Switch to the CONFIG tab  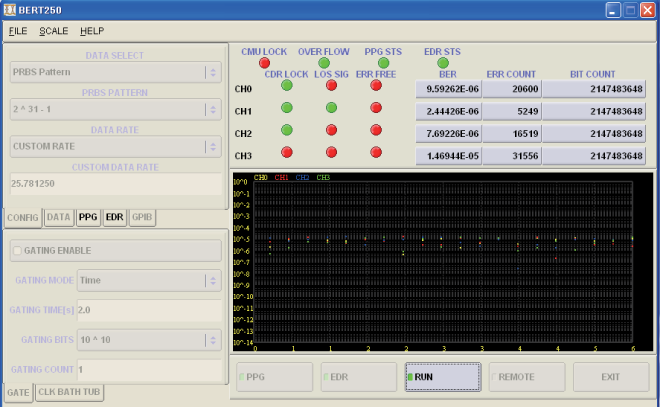pos(23,218)
